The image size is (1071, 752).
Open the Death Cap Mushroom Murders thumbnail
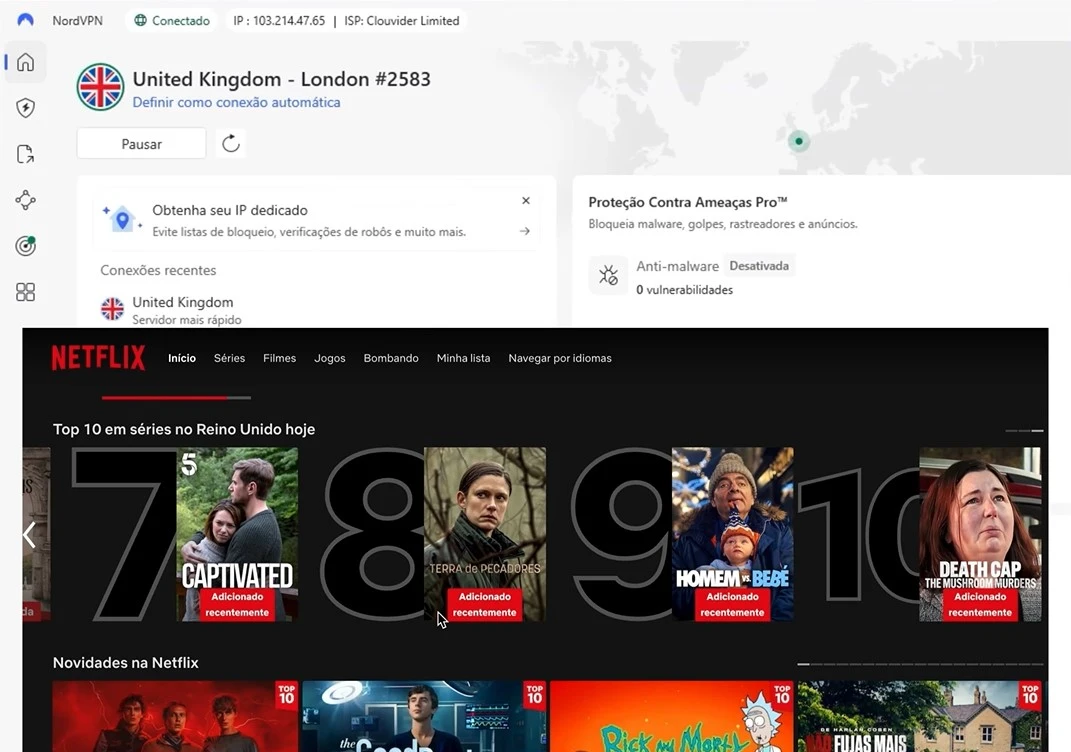pyautogui.click(x=980, y=534)
